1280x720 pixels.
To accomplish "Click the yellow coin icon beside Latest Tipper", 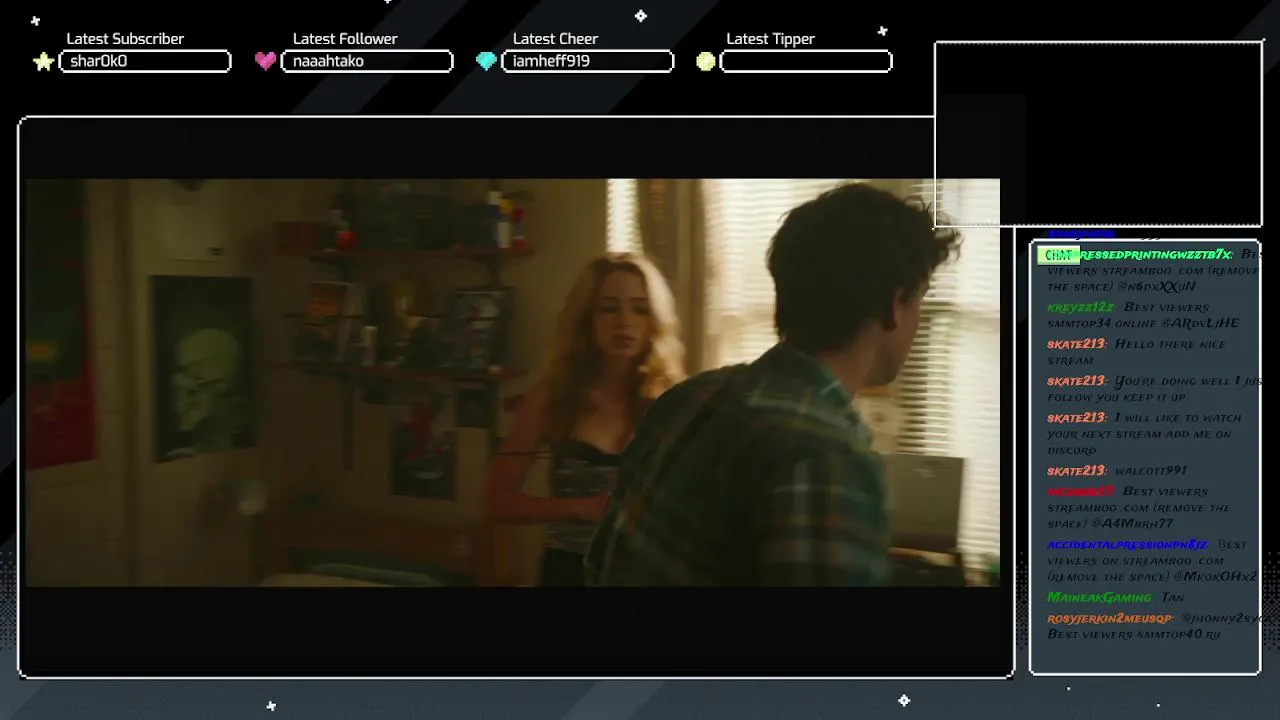I will (x=706, y=62).
